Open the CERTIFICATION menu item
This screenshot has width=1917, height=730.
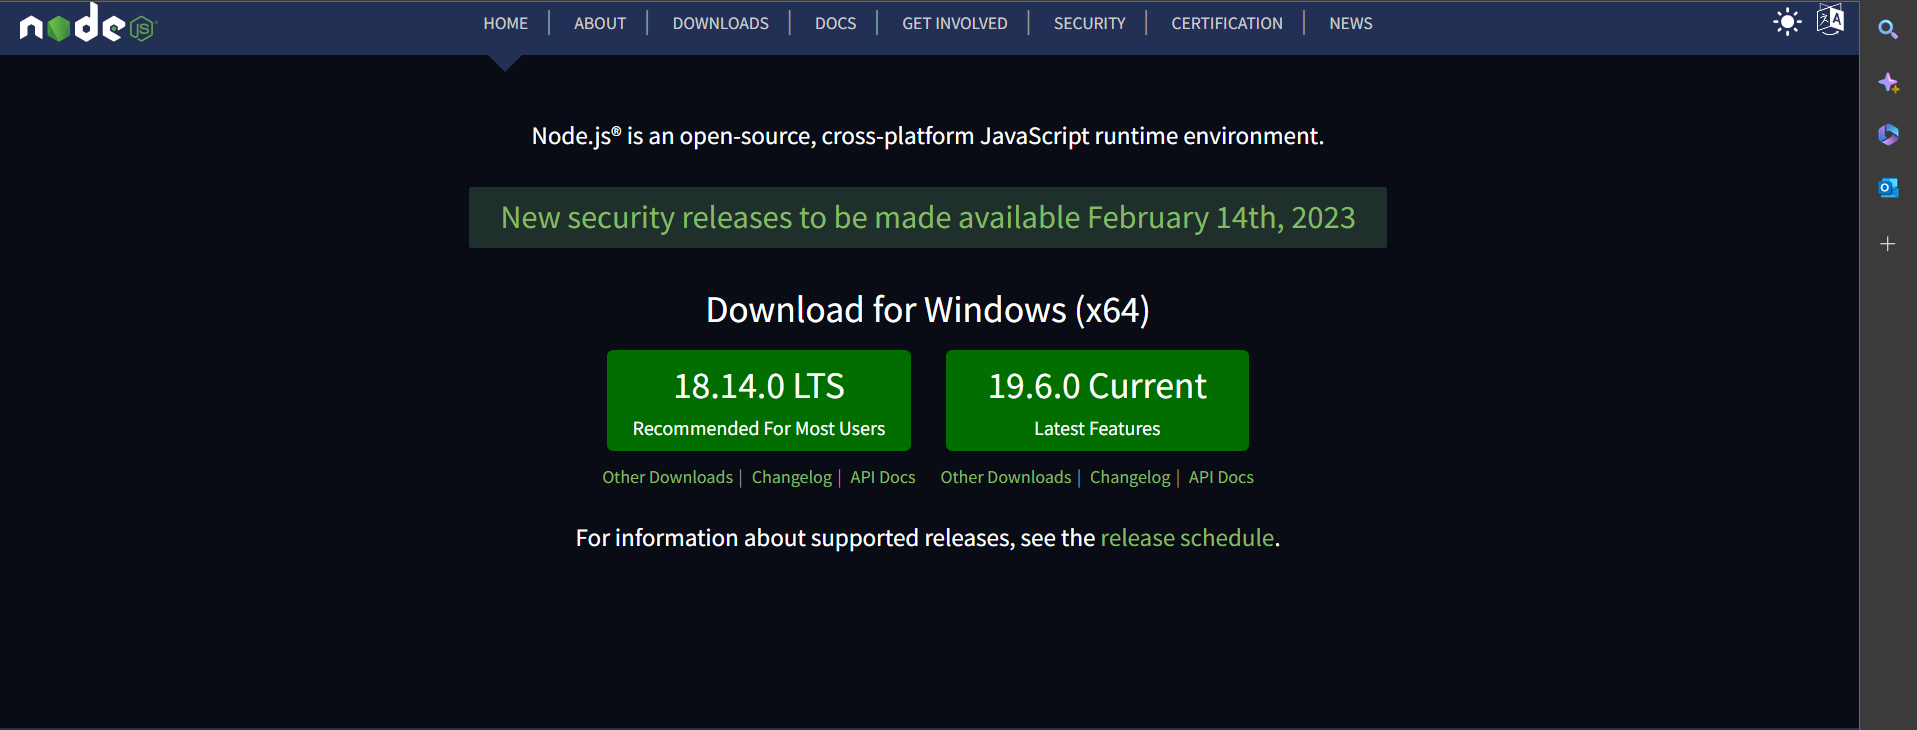(x=1227, y=23)
